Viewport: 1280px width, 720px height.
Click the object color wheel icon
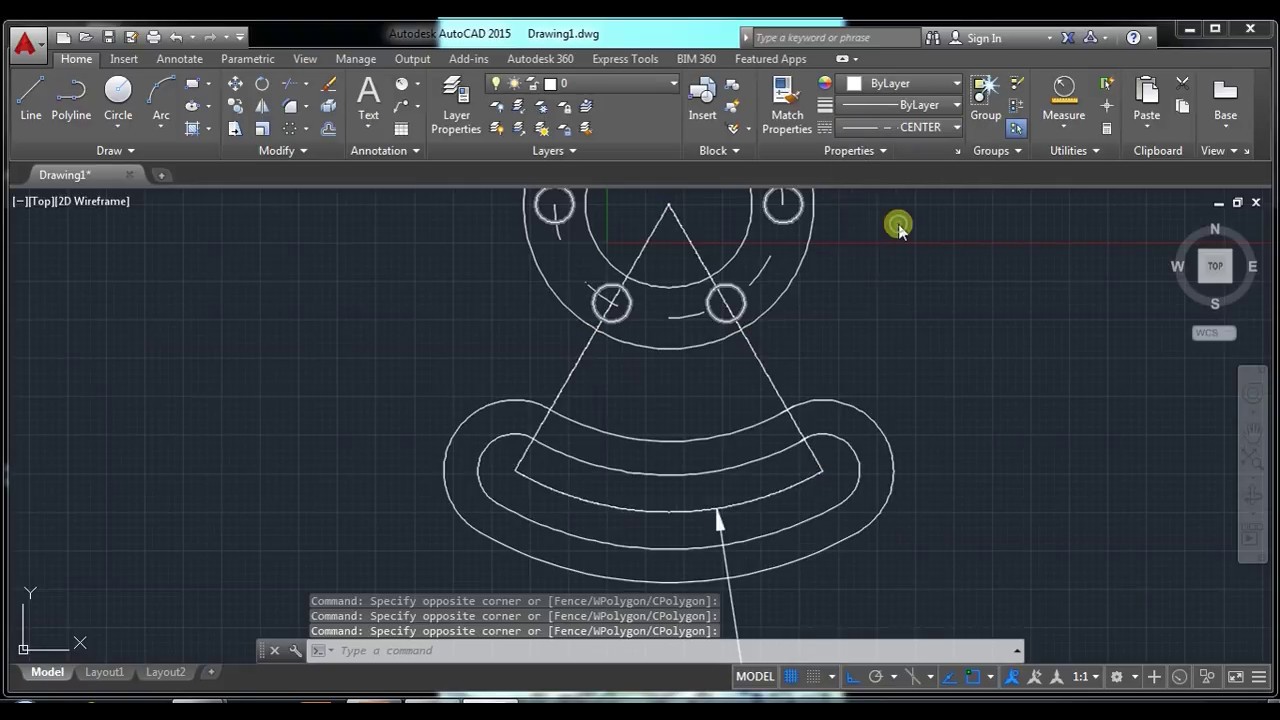(825, 84)
